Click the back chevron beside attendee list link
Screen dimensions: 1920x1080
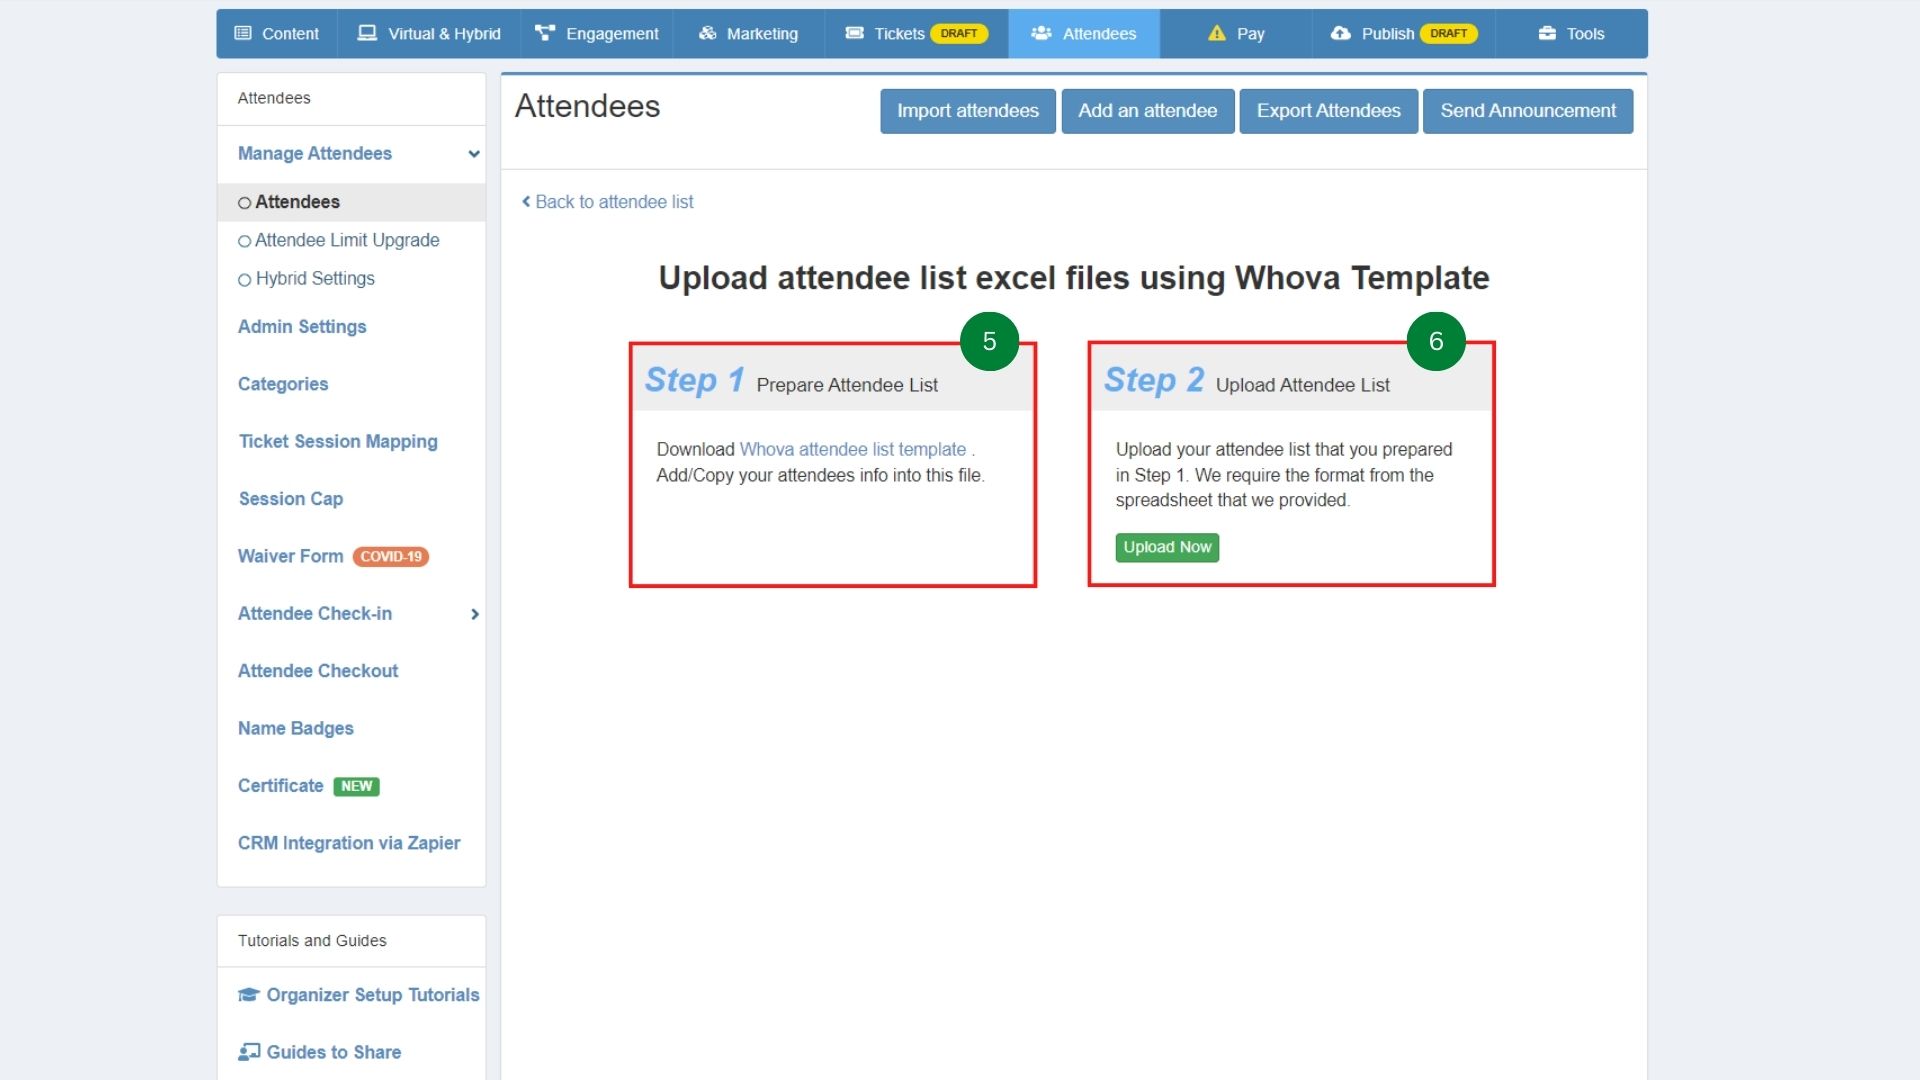tap(526, 201)
